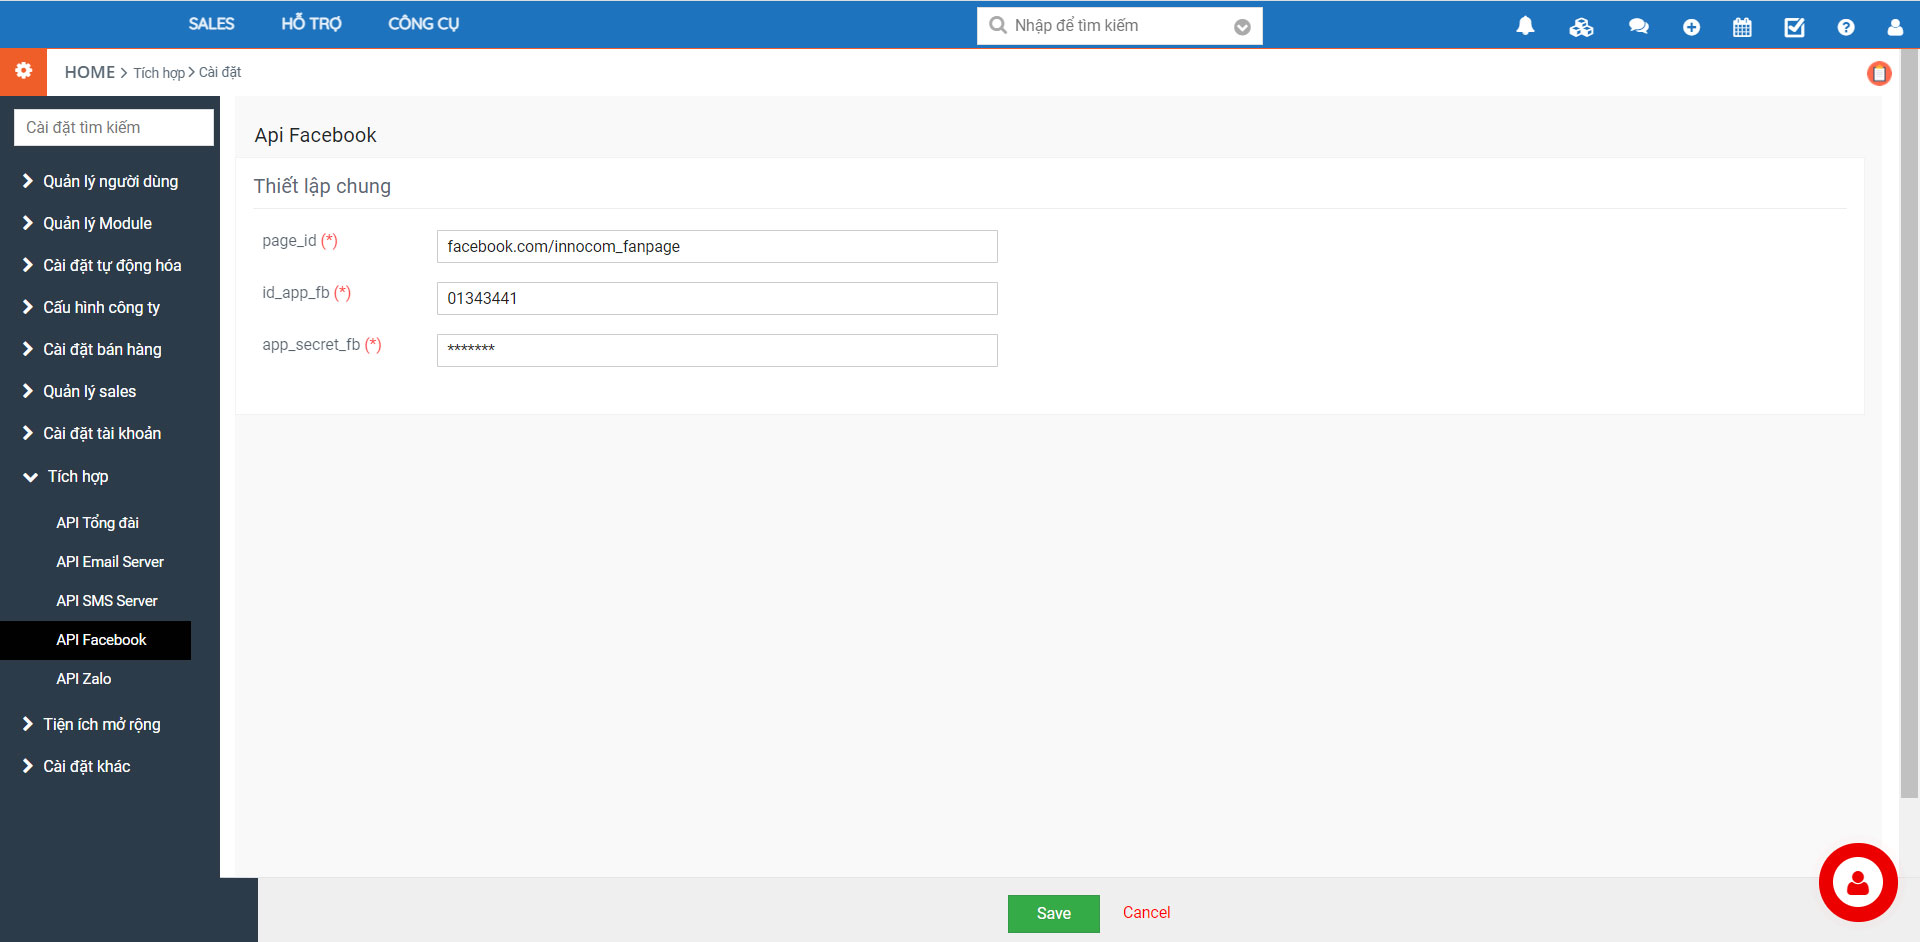Click the cubes modules icon in top bar

(1581, 27)
